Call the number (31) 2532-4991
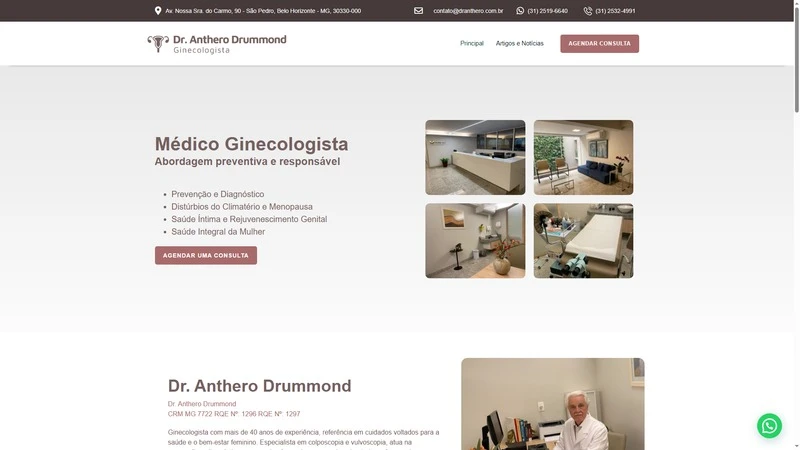 [x=615, y=11]
